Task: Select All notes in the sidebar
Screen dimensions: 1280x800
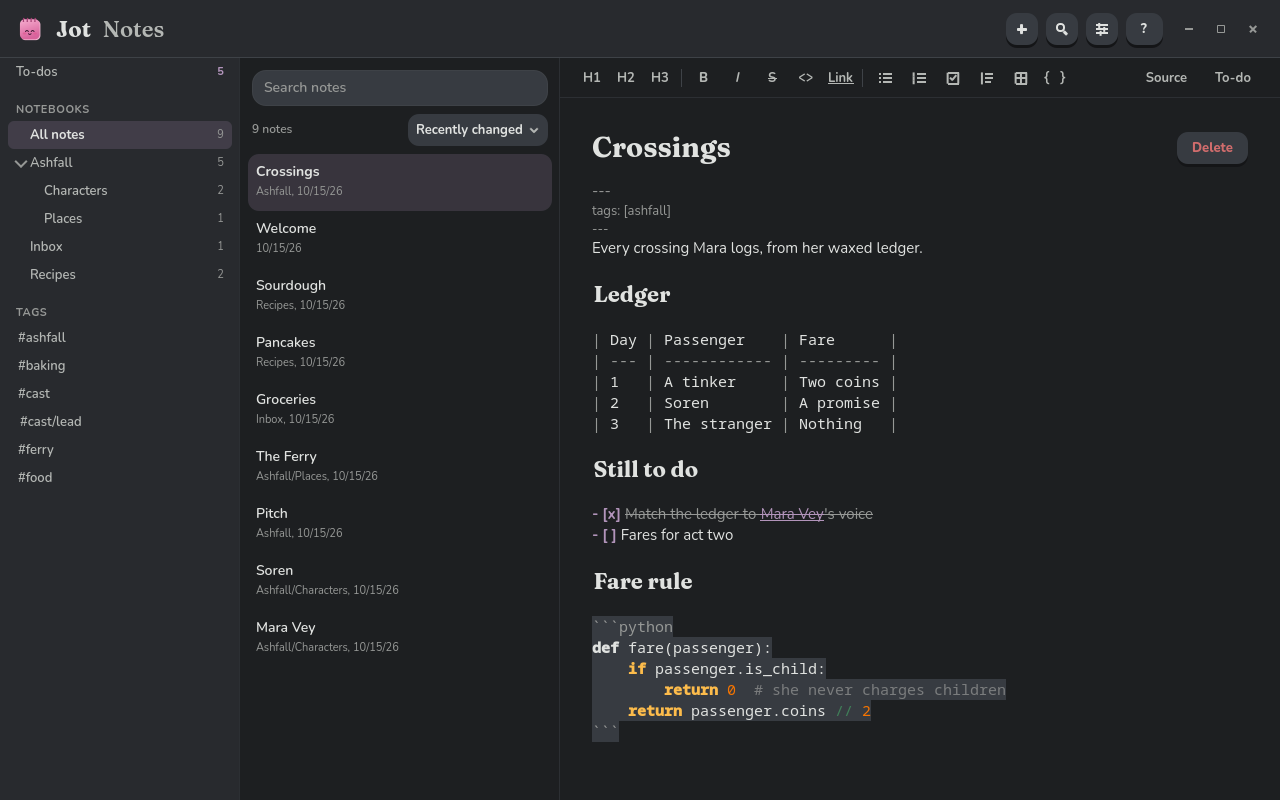Action: (120, 135)
